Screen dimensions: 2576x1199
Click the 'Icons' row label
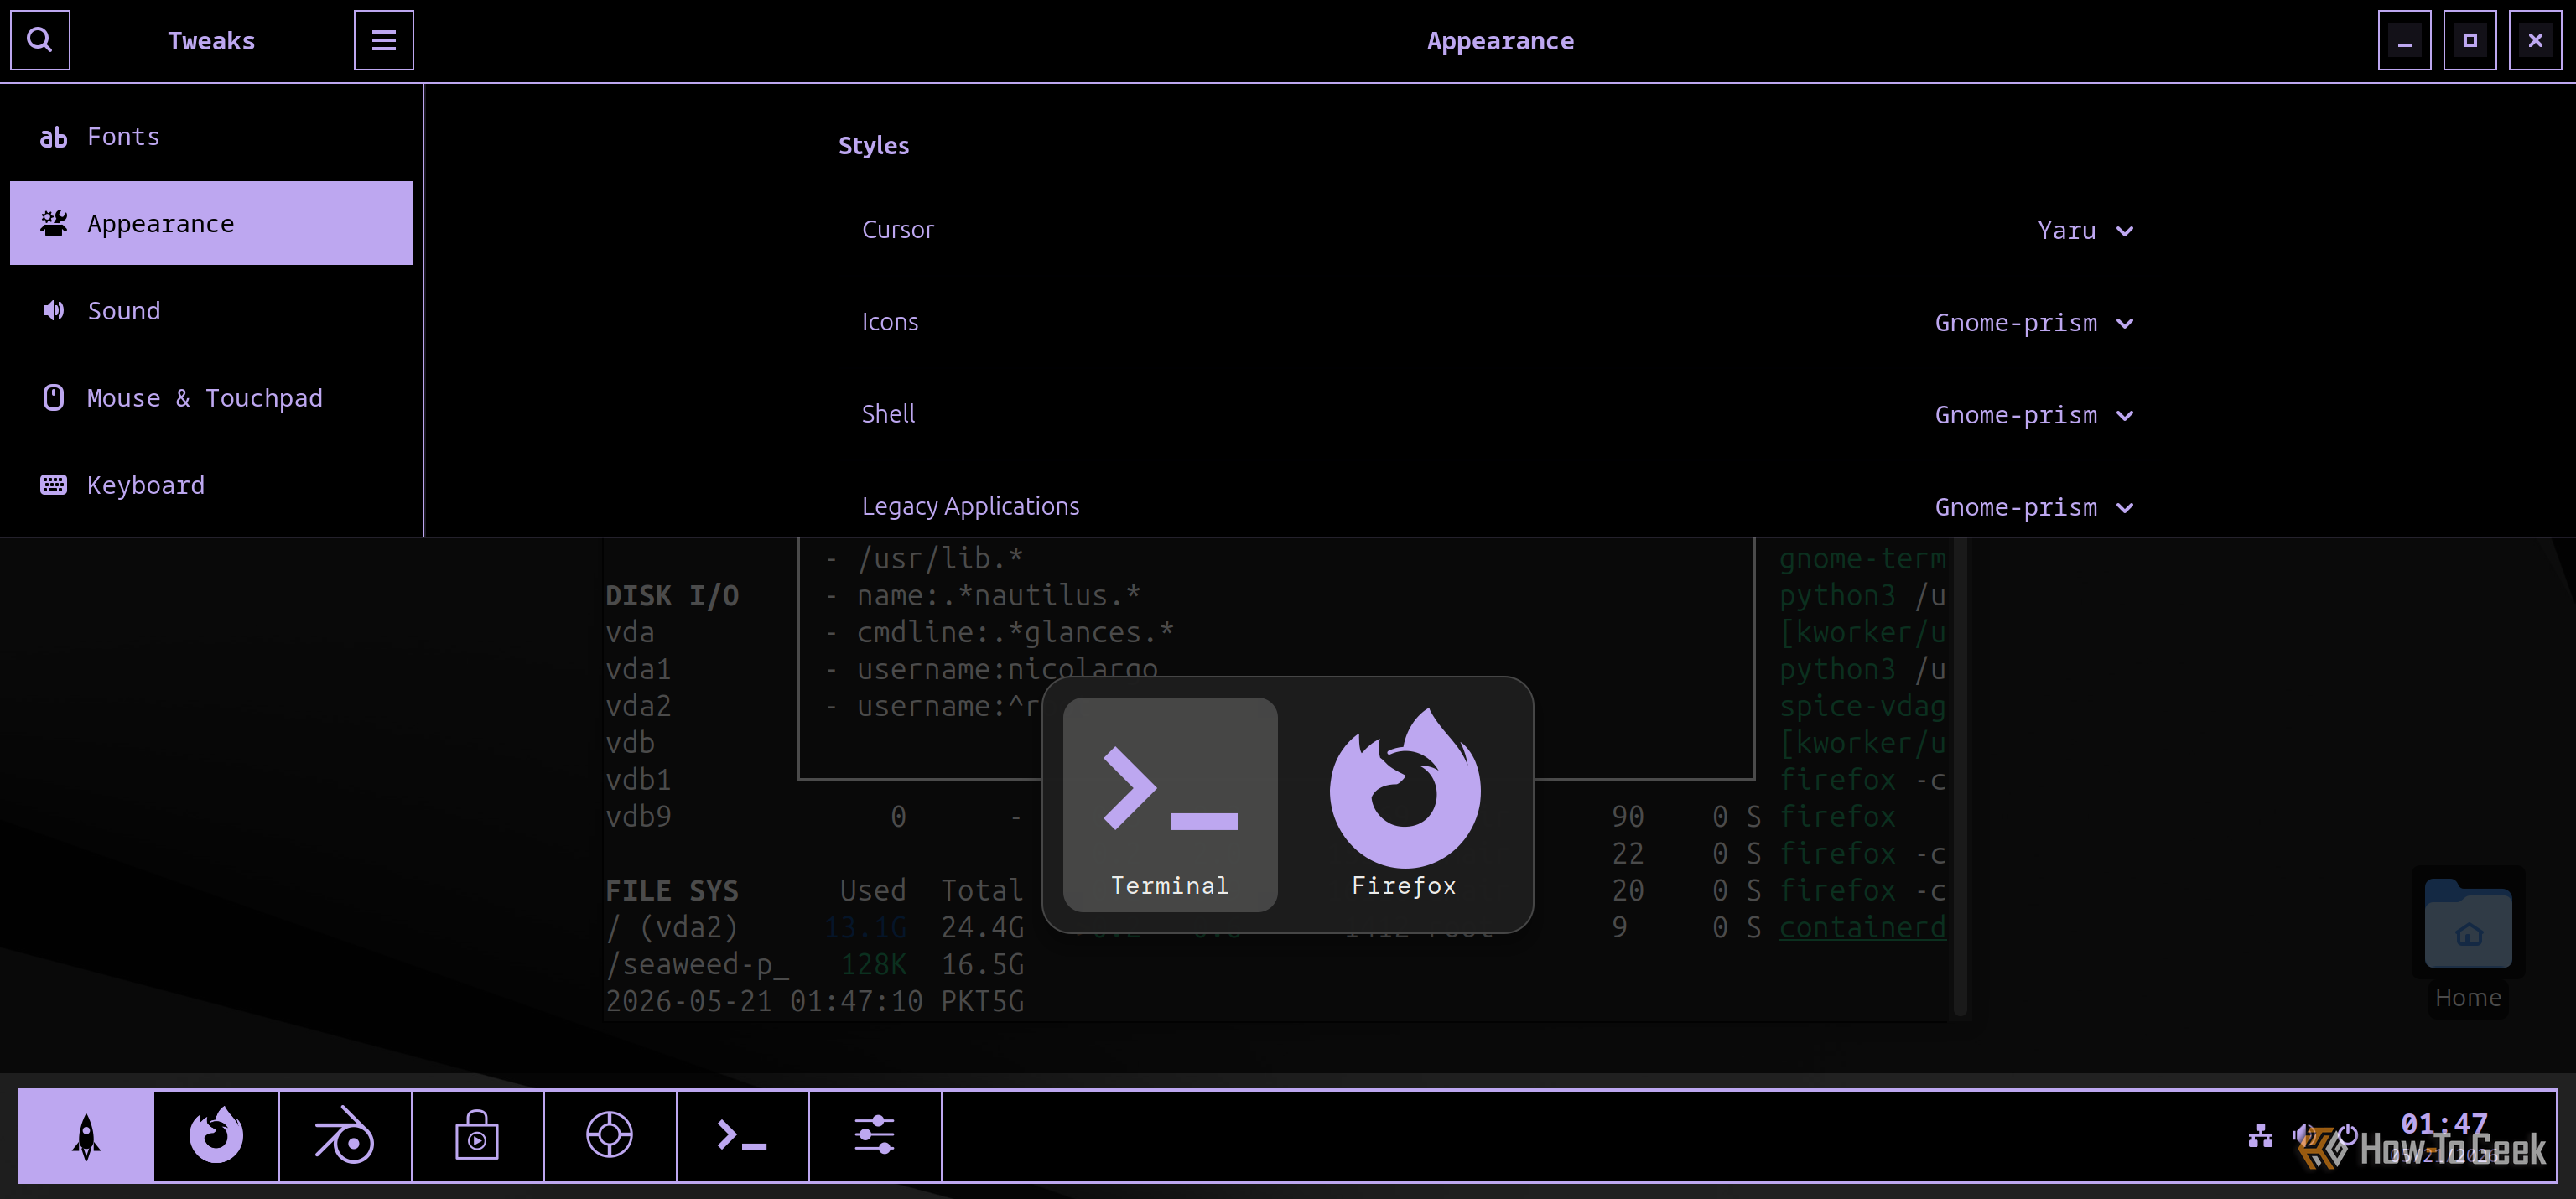pyautogui.click(x=889, y=322)
